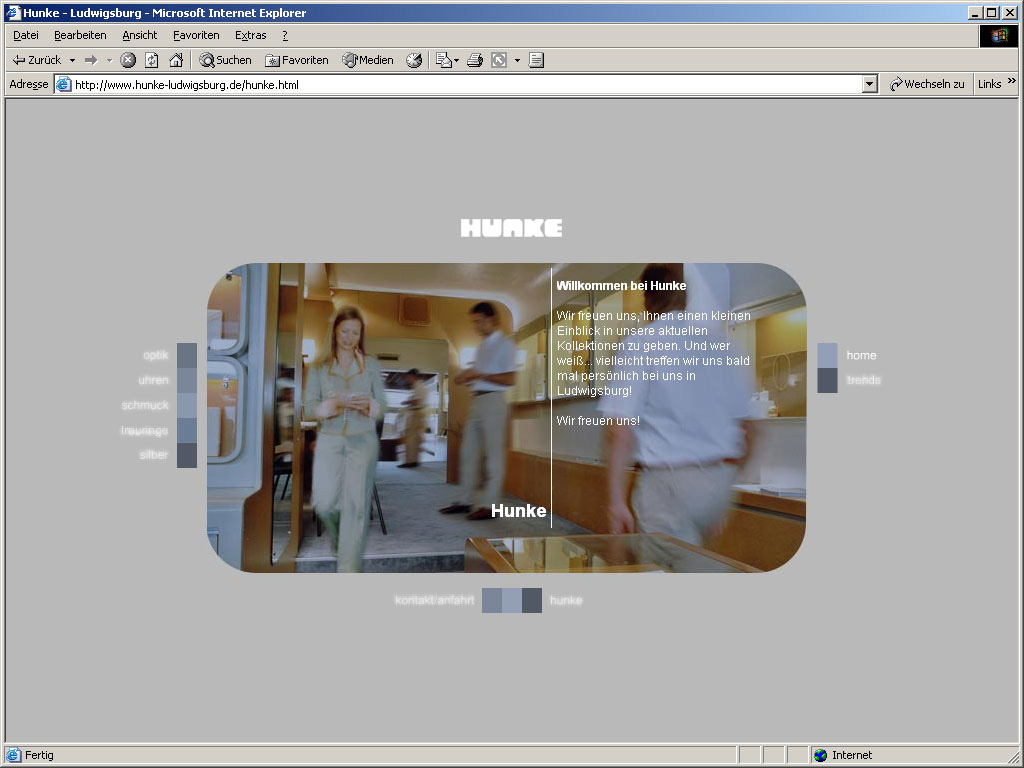Click the Stop loading icon in toolbar

point(128,60)
